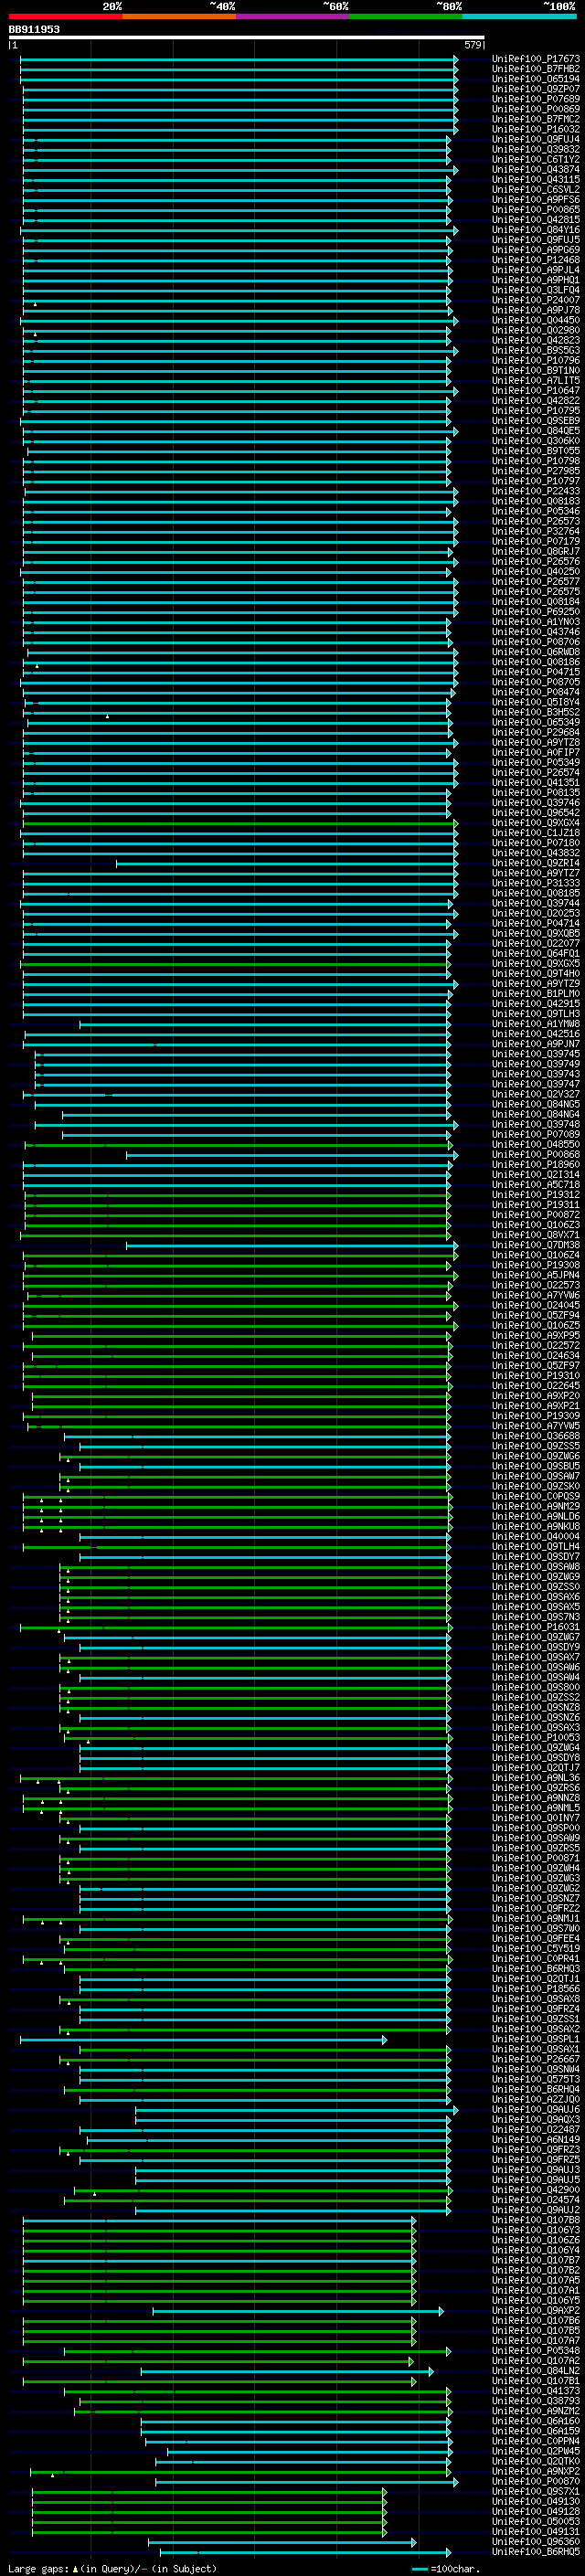Click the UniRef100_Q84NG5 label
This screenshot has width=585, height=2576.
point(535,1104)
